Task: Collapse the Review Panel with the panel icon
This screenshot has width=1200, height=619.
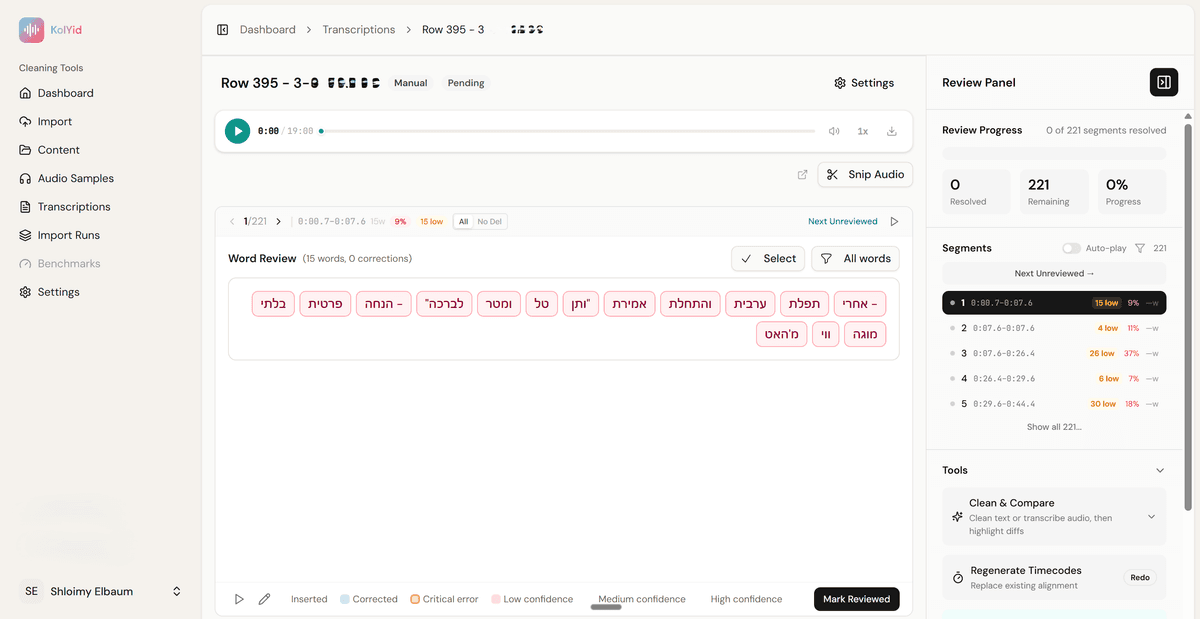Action: click(1163, 83)
